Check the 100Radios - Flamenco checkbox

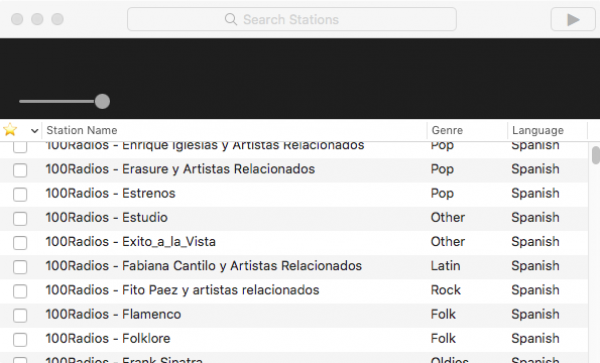pos(20,315)
